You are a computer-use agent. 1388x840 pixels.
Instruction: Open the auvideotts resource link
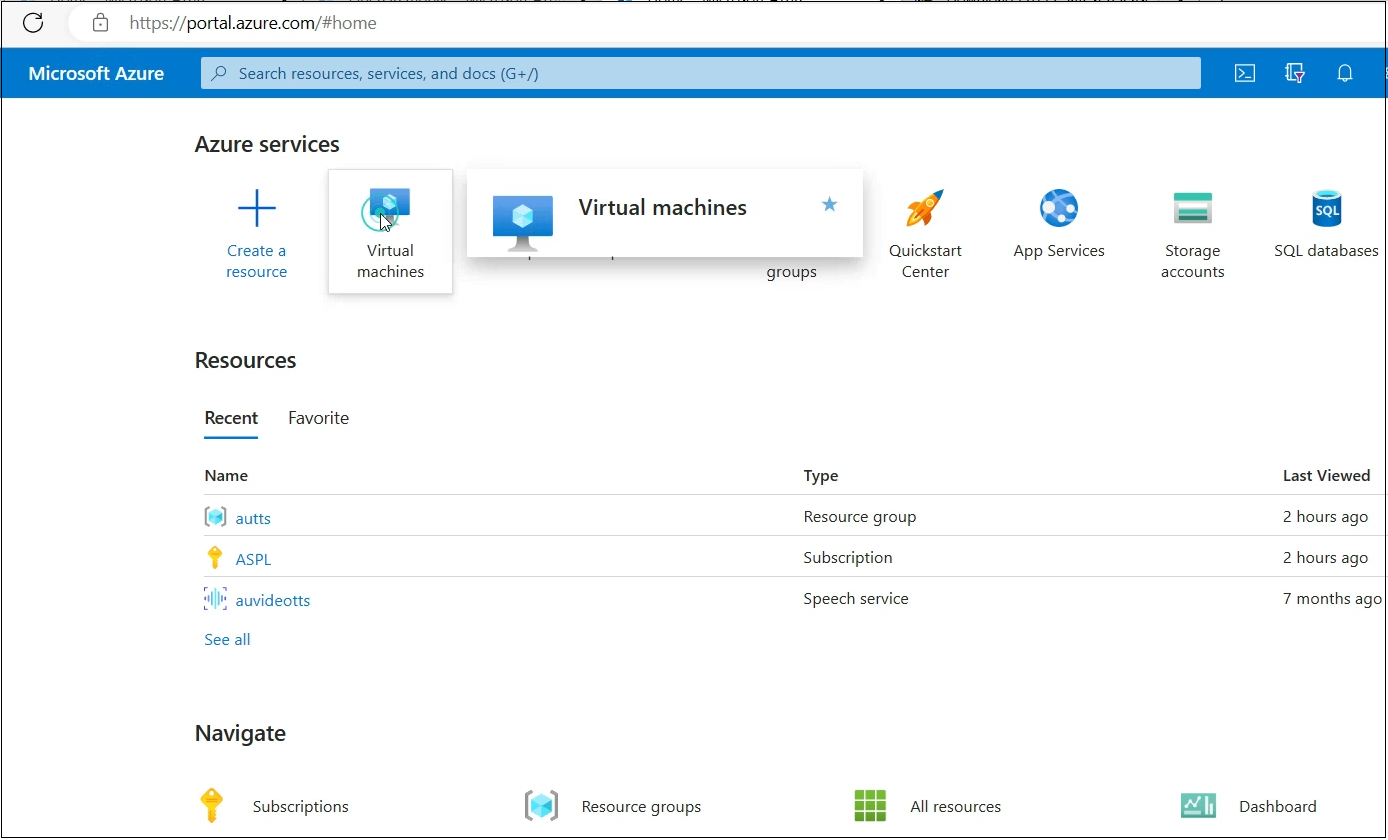273,600
